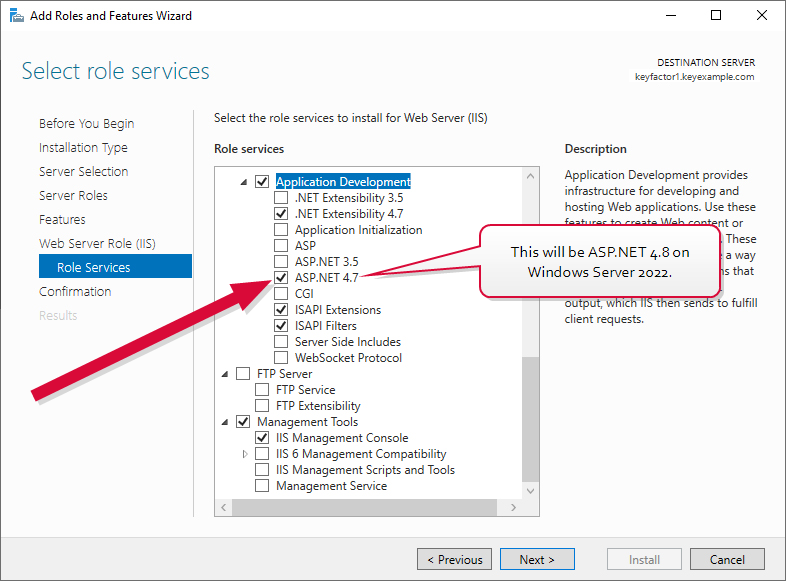Viewport: 786px width, 581px height.
Task: Toggle the FTP Service checkbox
Action: [263, 390]
